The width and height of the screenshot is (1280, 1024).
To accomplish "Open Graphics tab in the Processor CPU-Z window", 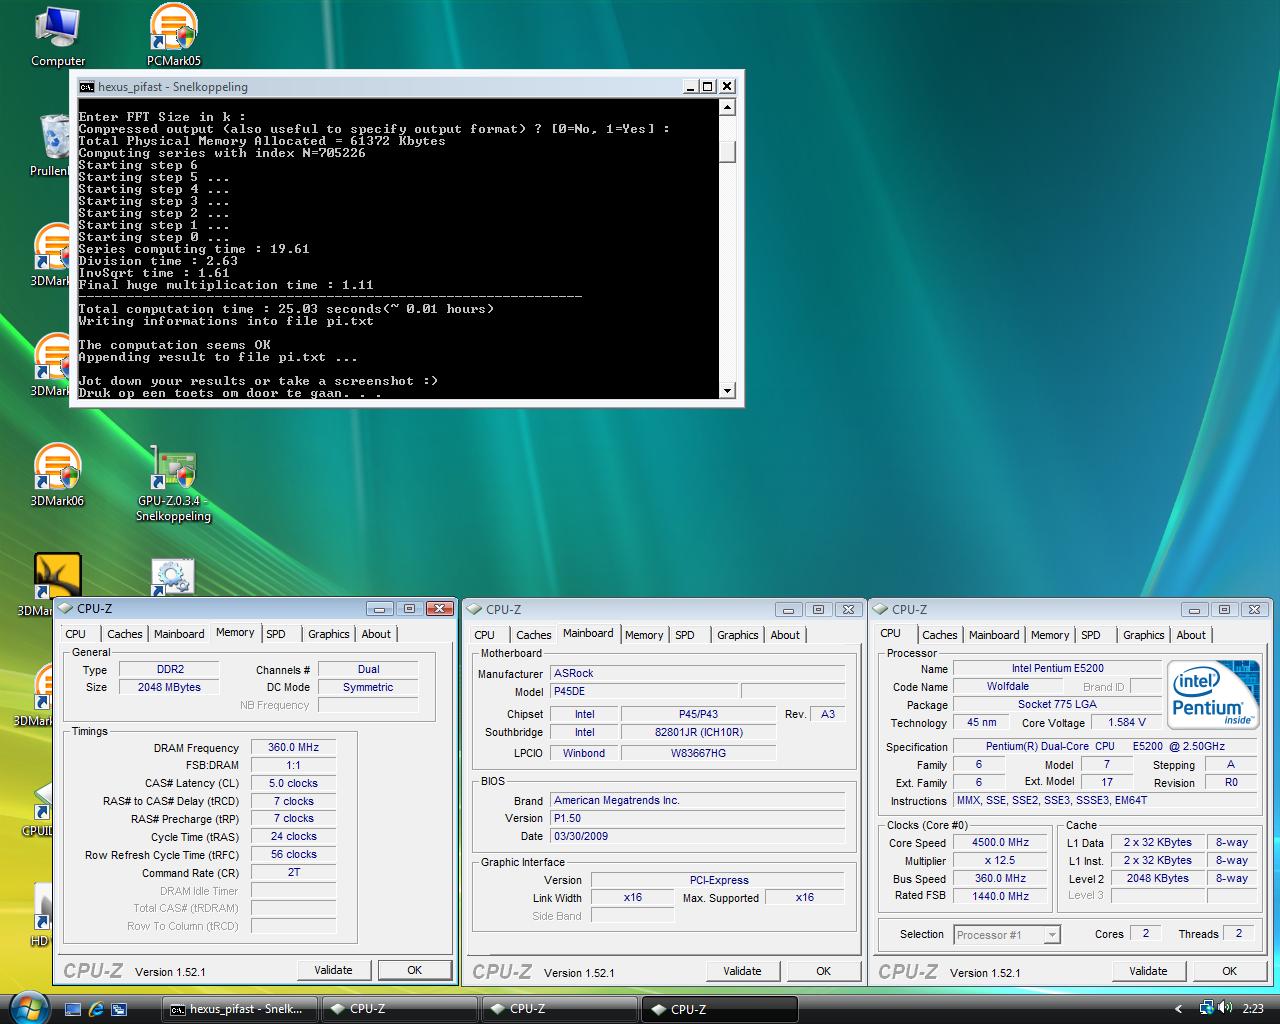I will [x=1144, y=635].
